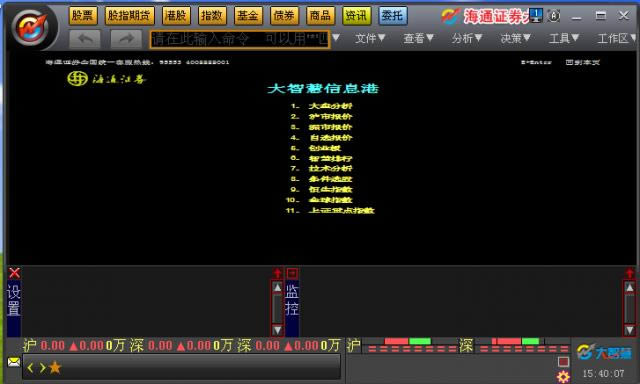
Task: Open the 决策 menu
Action: pos(515,38)
